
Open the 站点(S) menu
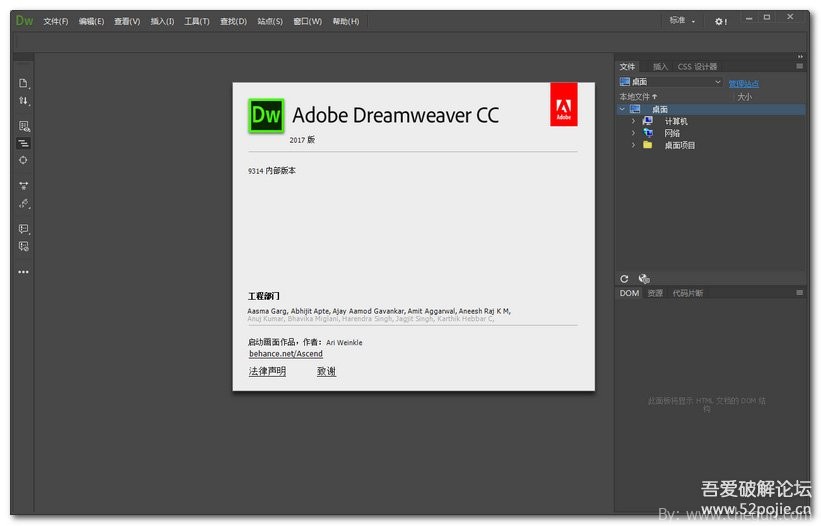[x=270, y=21]
